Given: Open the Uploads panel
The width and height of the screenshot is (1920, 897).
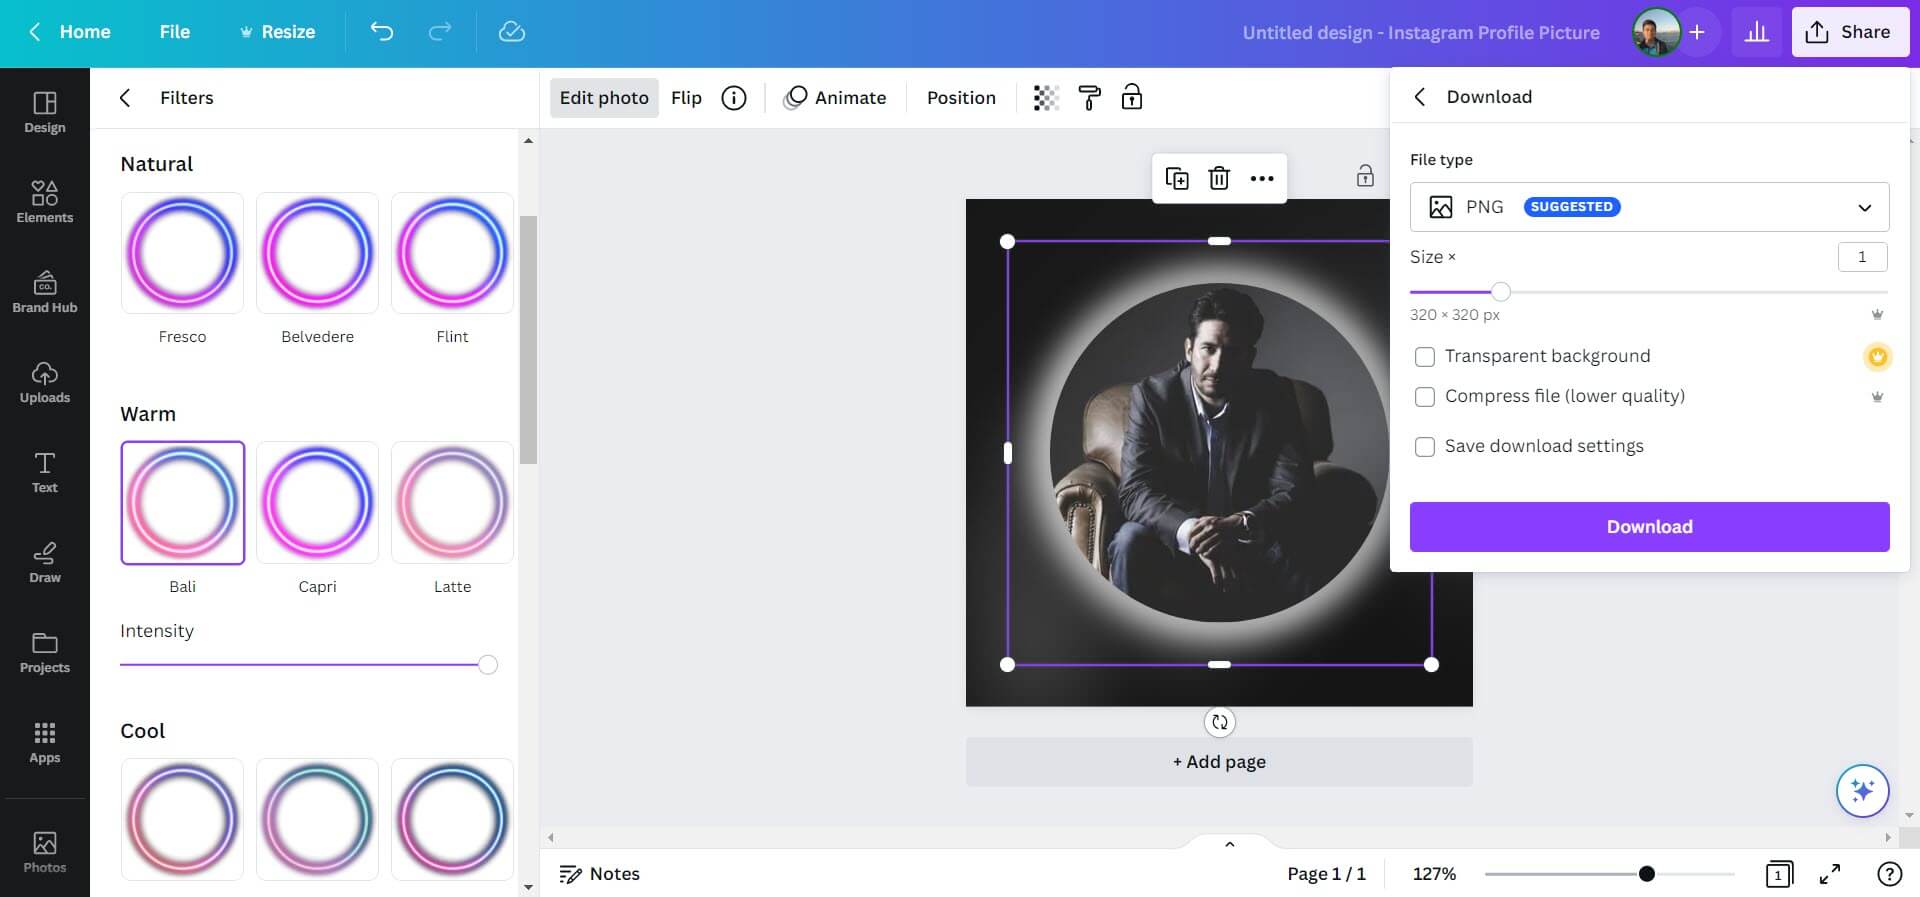Looking at the screenshot, I should click(45, 383).
